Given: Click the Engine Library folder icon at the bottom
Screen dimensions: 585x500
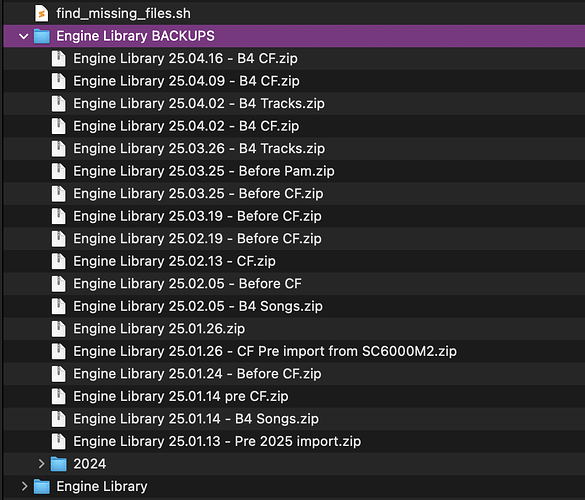Looking at the screenshot, I should tap(41, 487).
